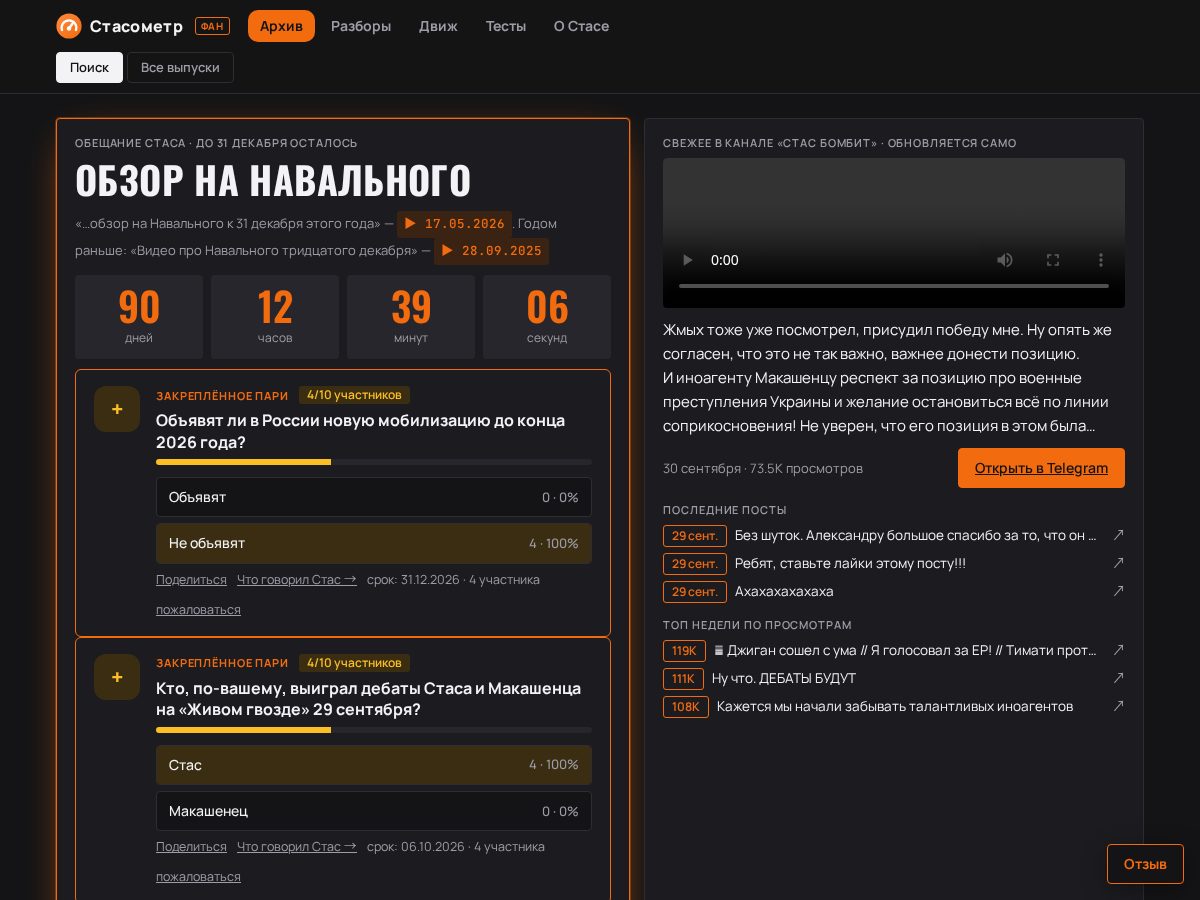Click the arrow icon next to ДЕБАТЫ БУДУТ post

point(1118,678)
